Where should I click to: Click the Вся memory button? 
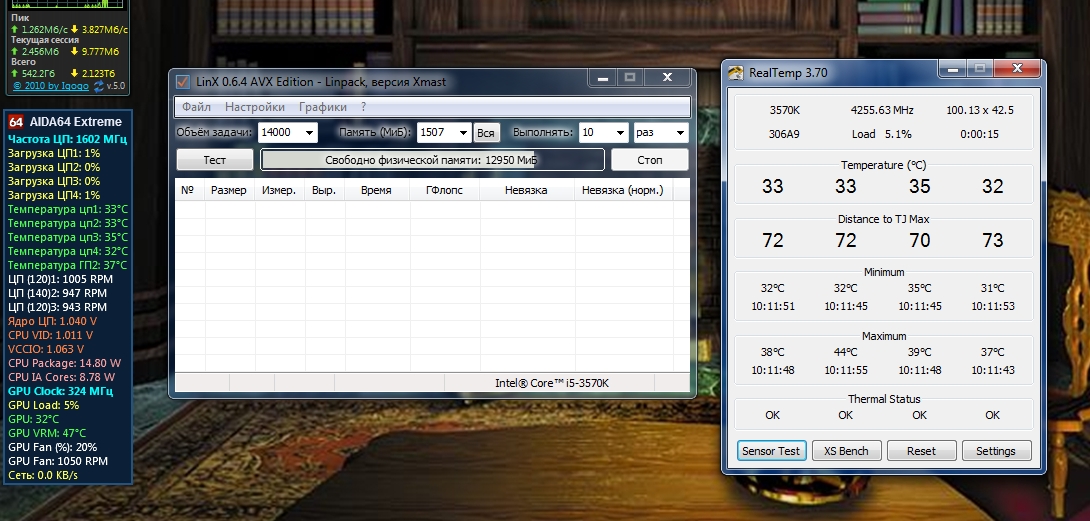487,133
